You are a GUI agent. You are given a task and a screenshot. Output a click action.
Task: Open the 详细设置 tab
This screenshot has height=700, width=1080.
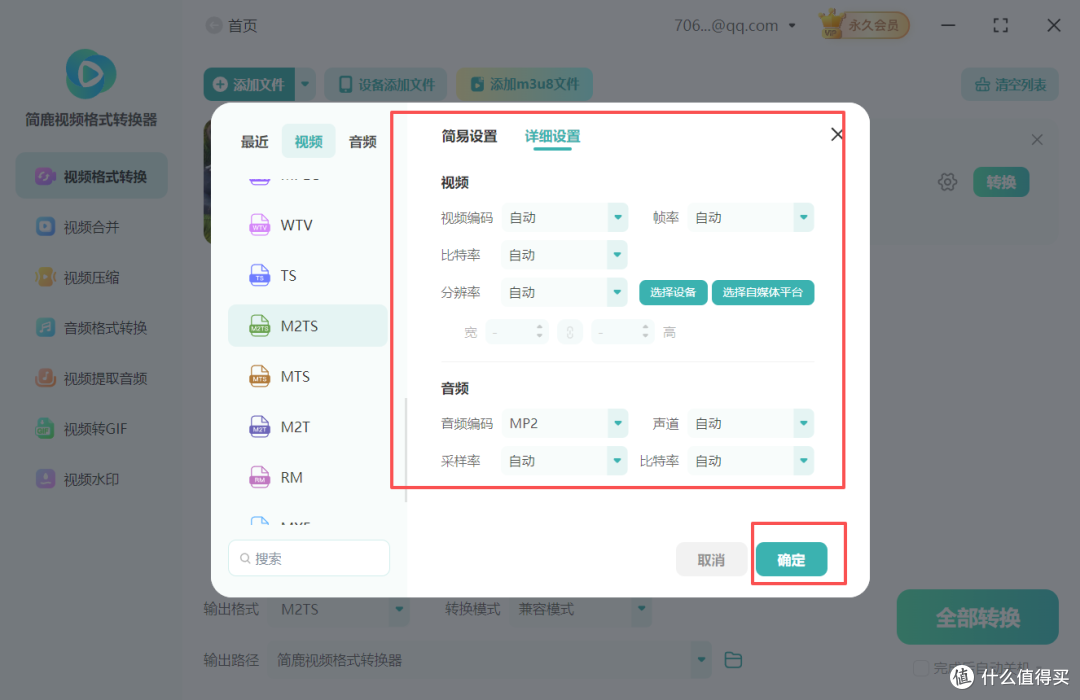[552, 136]
